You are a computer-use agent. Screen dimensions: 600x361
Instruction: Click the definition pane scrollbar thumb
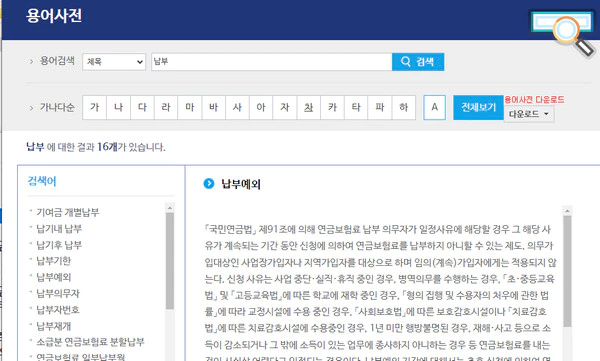click(567, 271)
